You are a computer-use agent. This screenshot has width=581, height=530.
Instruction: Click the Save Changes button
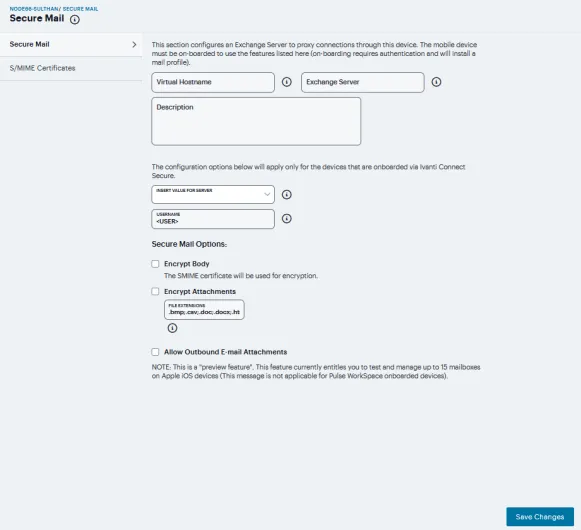pyautogui.click(x=540, y=517)
